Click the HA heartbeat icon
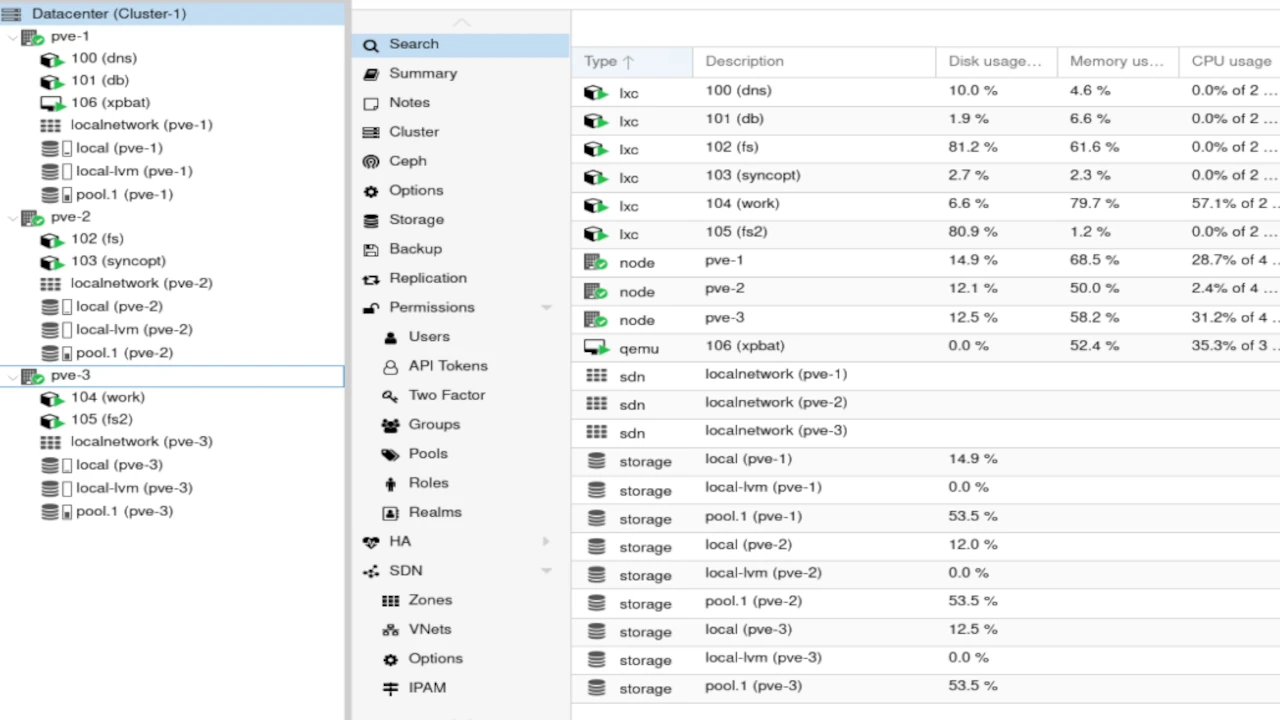Image resolution: width=1280 pixels, height=720 pixels. [371, 542]
